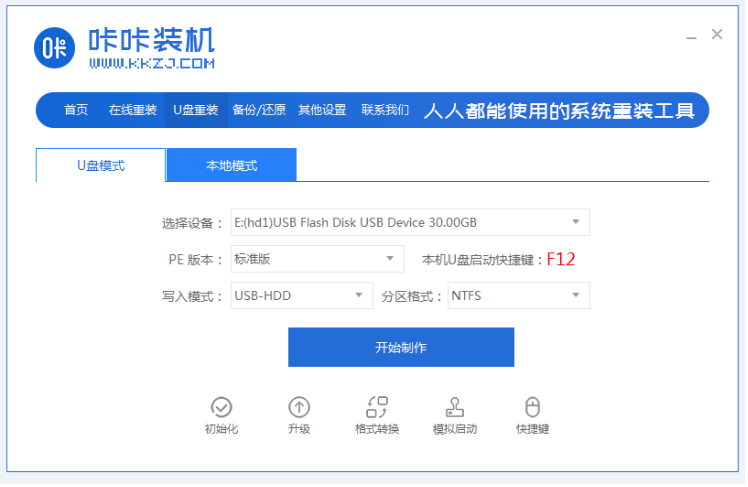Click the WWW.KKZJ.COM website text
This screenshot has width=748, height=487.
point(152,64)
